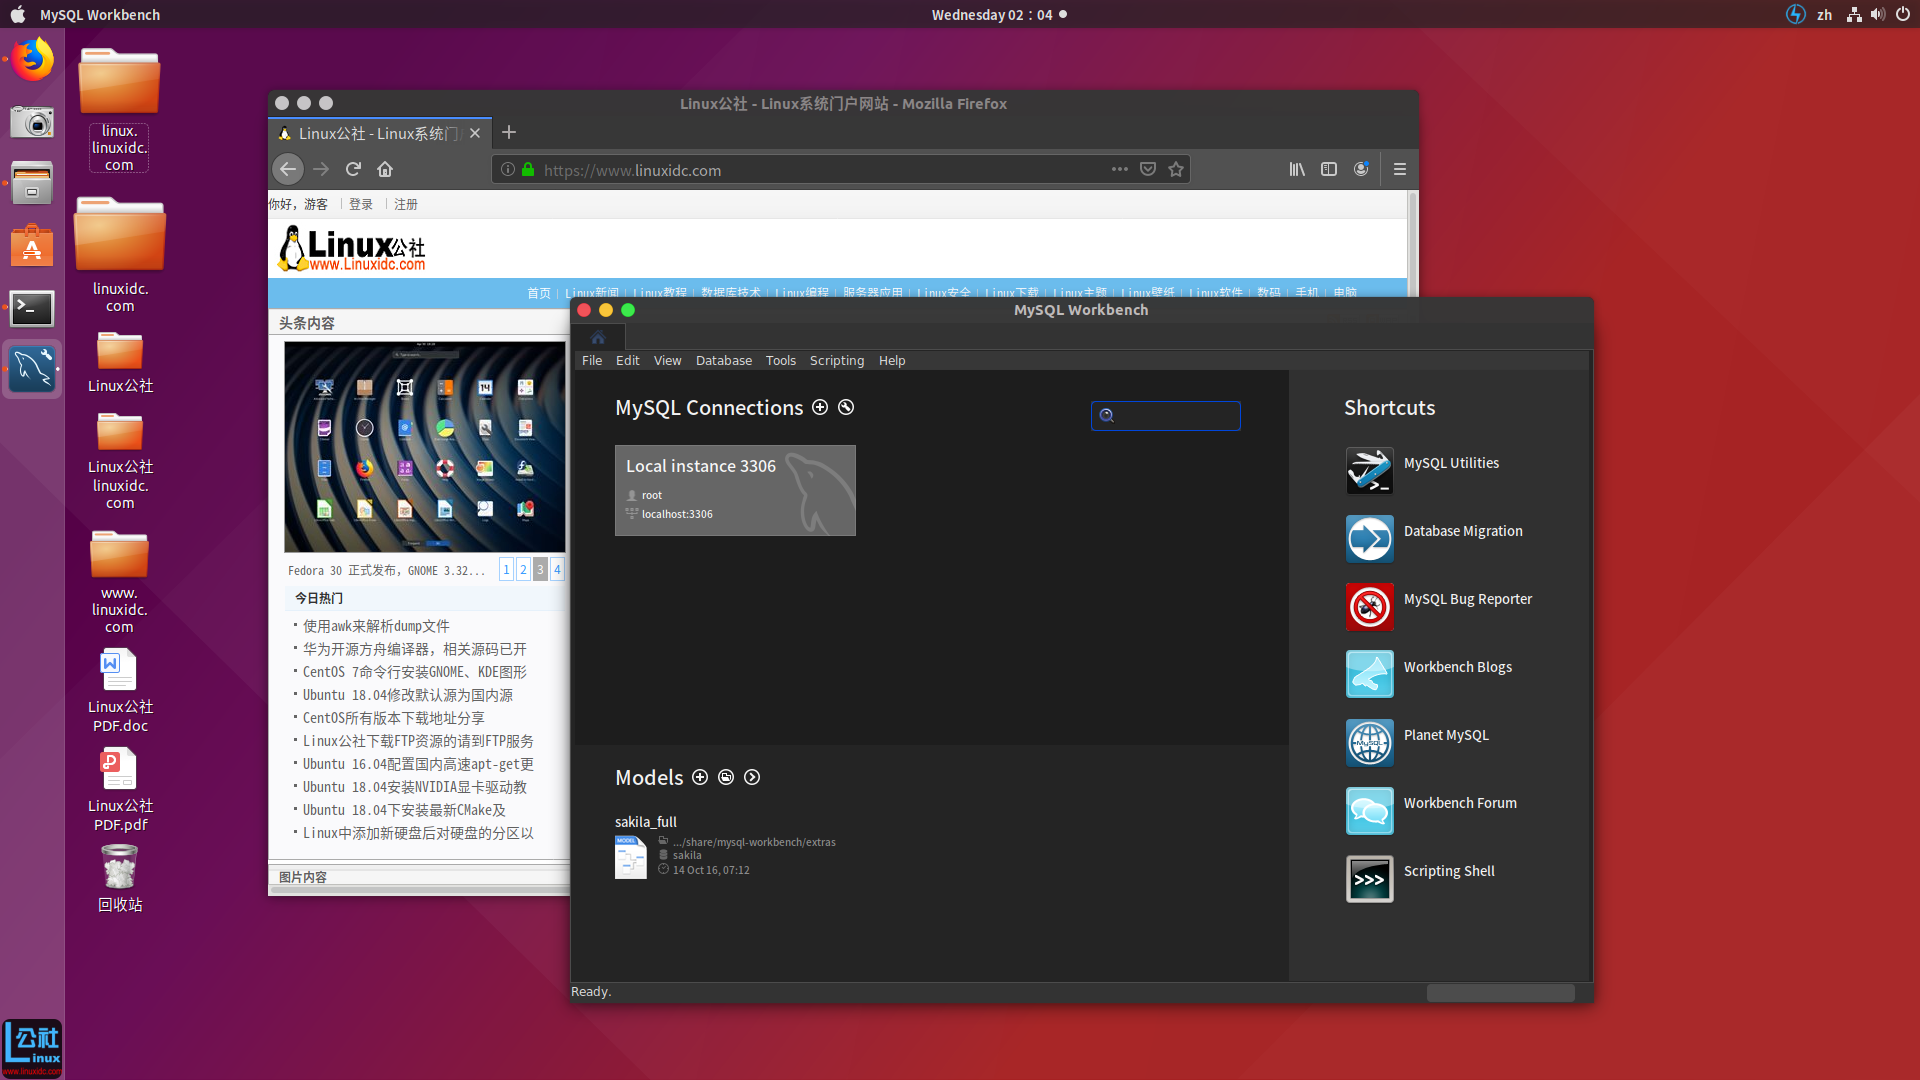
Task: Create a new model with the plus icon
Action: 699,777
